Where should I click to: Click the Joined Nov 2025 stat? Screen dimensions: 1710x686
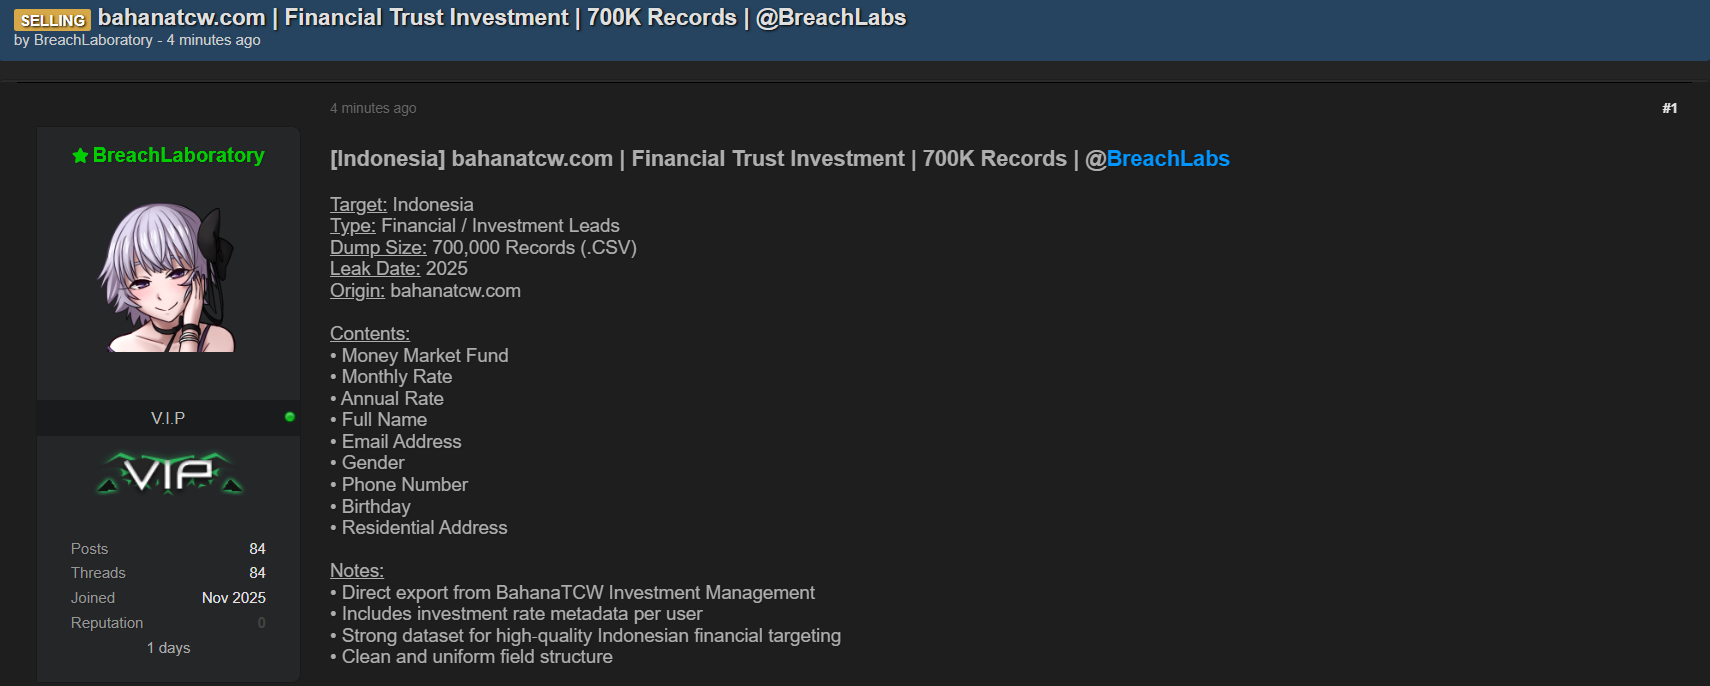(x=233, y=597)
